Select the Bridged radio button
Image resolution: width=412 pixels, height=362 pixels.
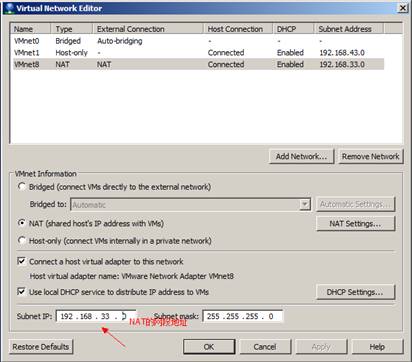22,187
